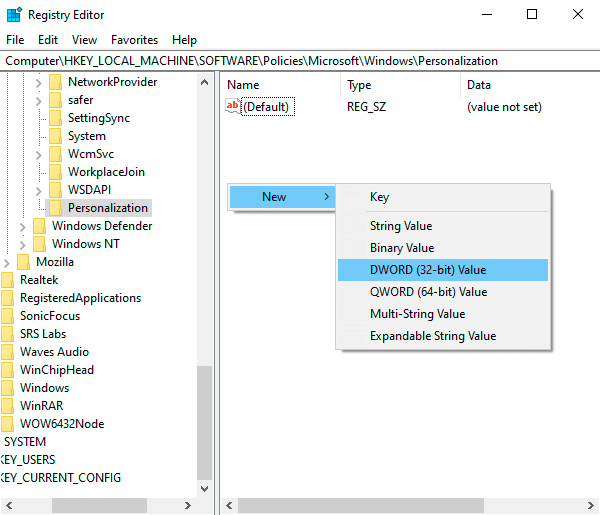Choose Key from New submenu
Viewport: 600px width, 515px height.
(443, 197)
